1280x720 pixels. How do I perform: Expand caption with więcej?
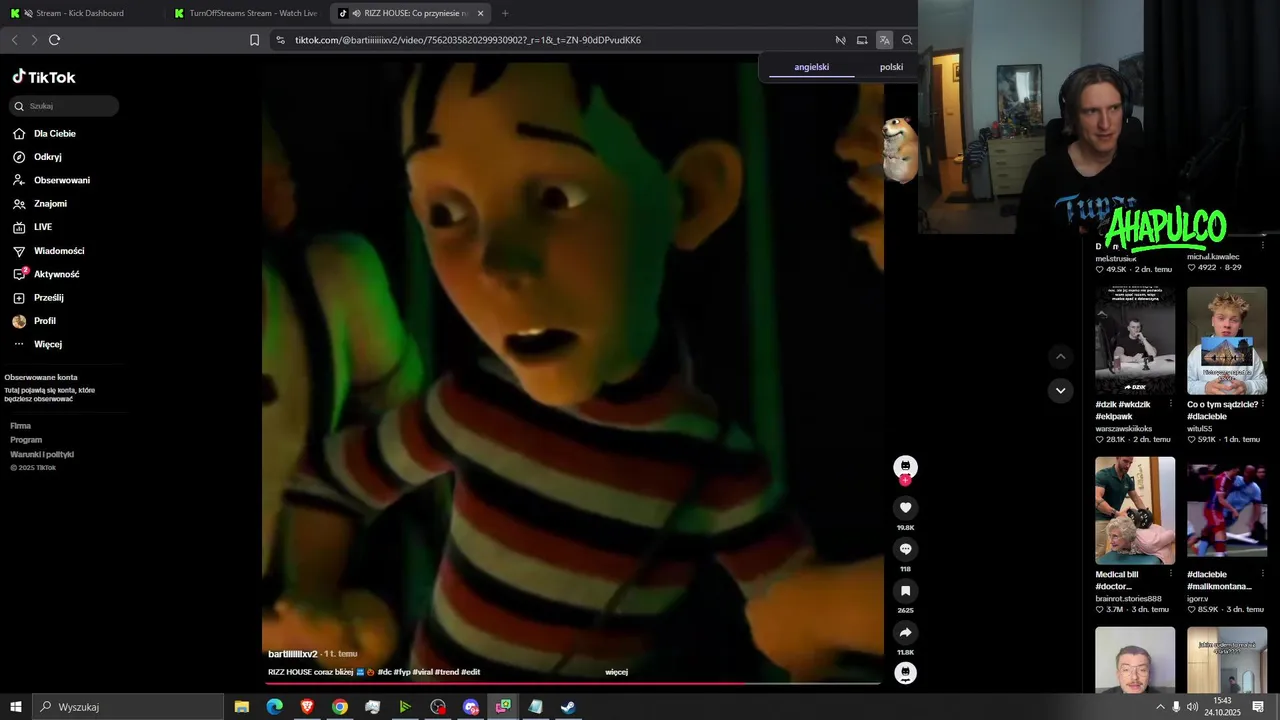pyautogui.click(x=617, y=672)
